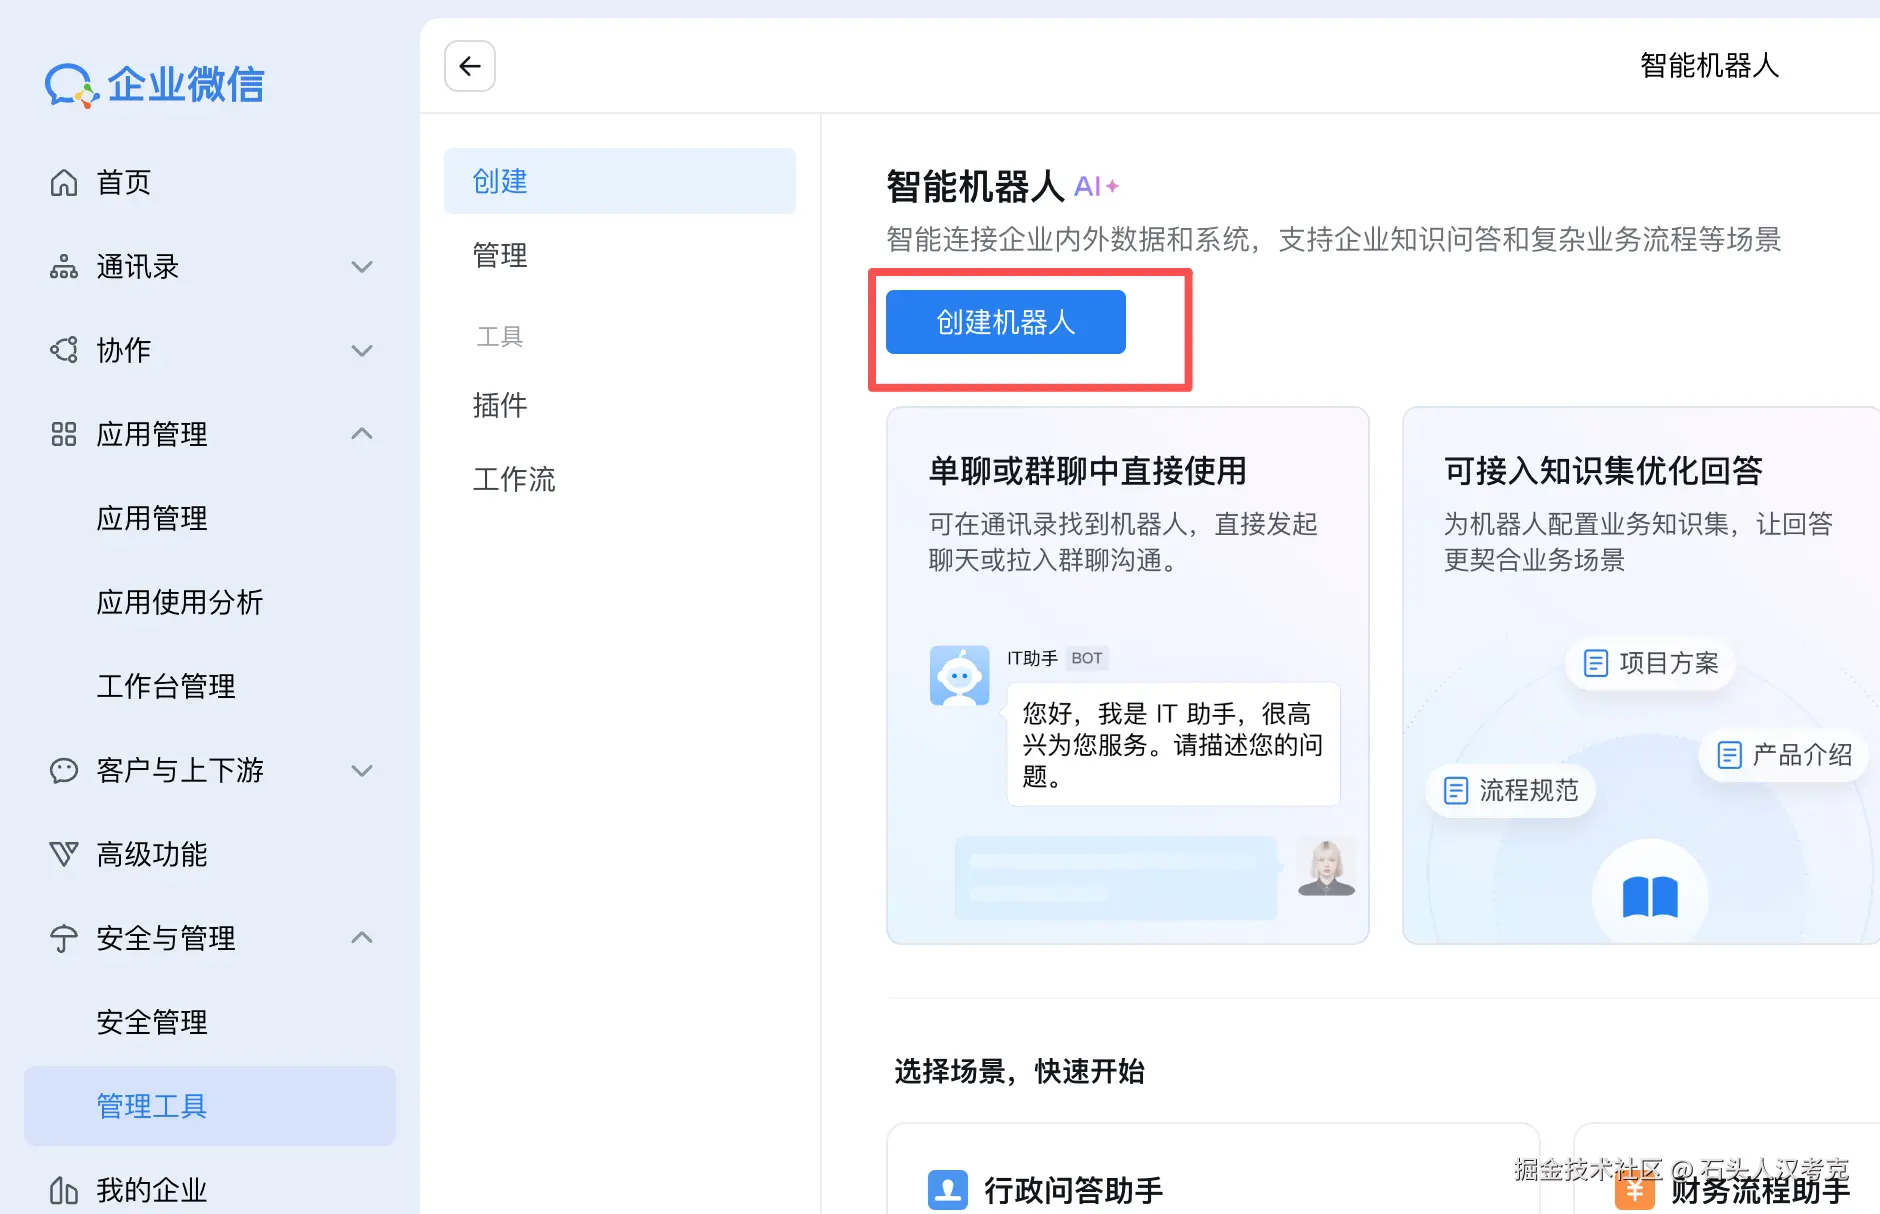Click the 创建机器人 button

1006,322
